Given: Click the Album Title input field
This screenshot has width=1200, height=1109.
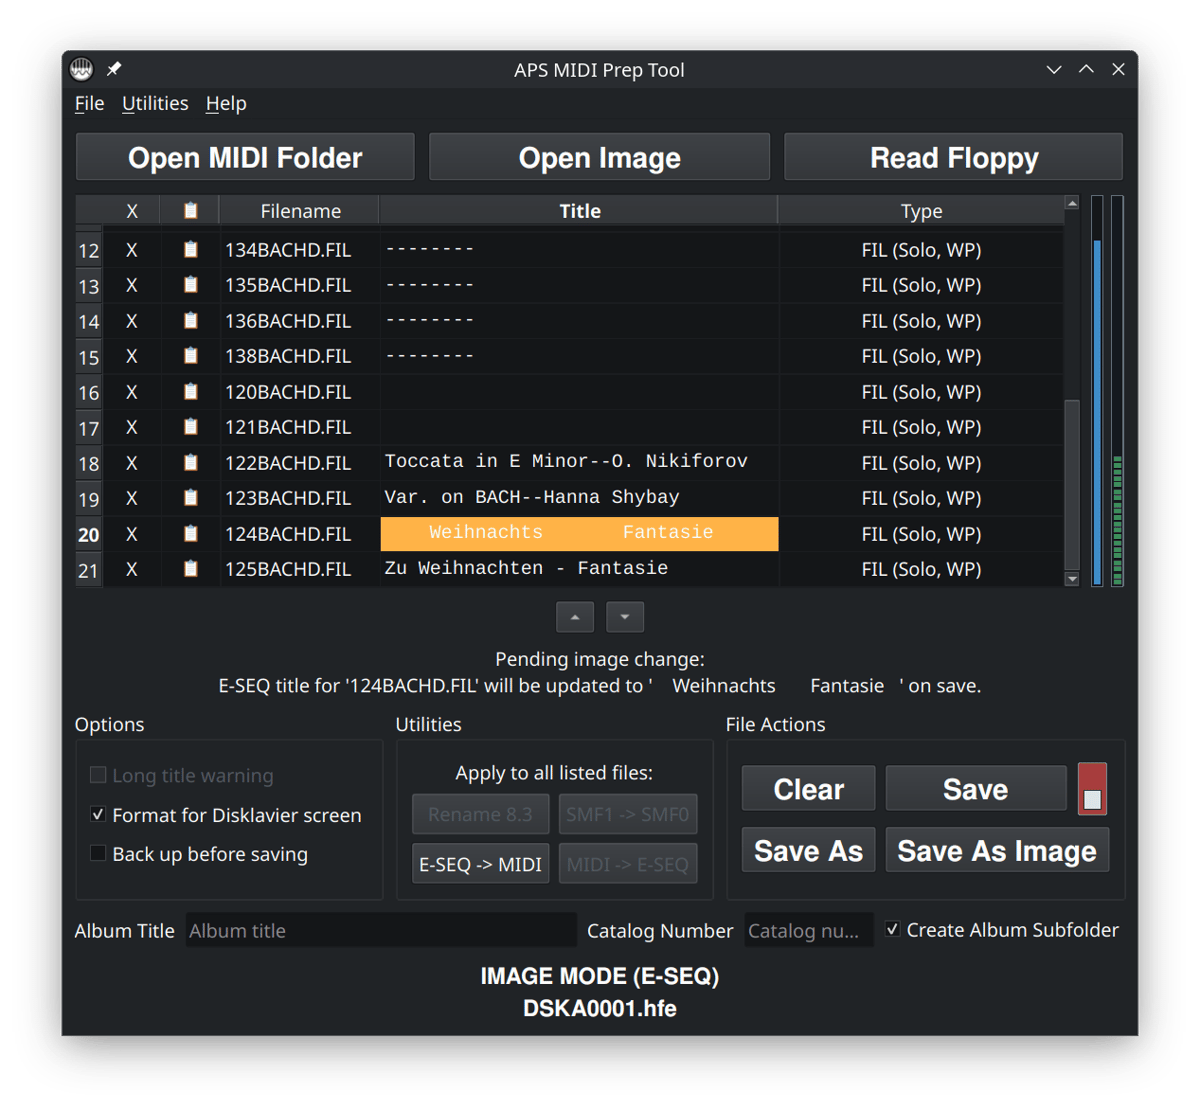Looking at the screenshot, I should (x=380, y=930).
